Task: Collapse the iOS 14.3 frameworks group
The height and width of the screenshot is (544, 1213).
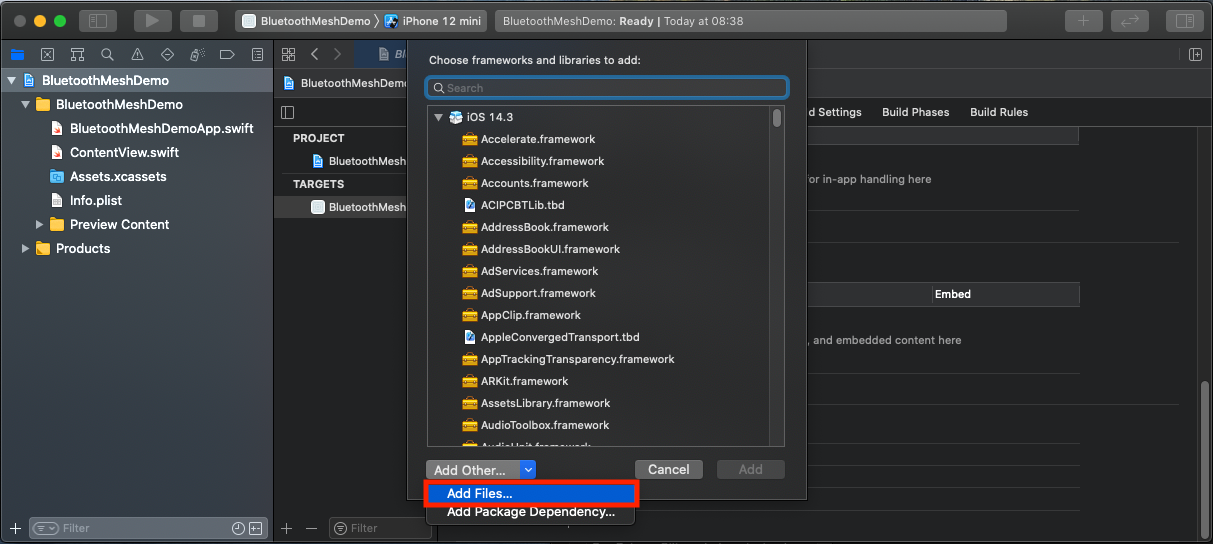Action: tap(438, 117)
